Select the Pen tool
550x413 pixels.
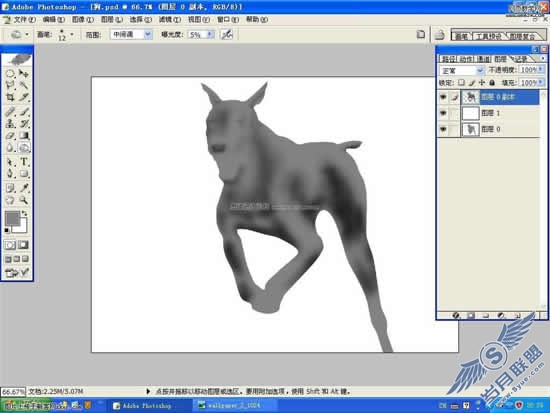pos(10,173)
